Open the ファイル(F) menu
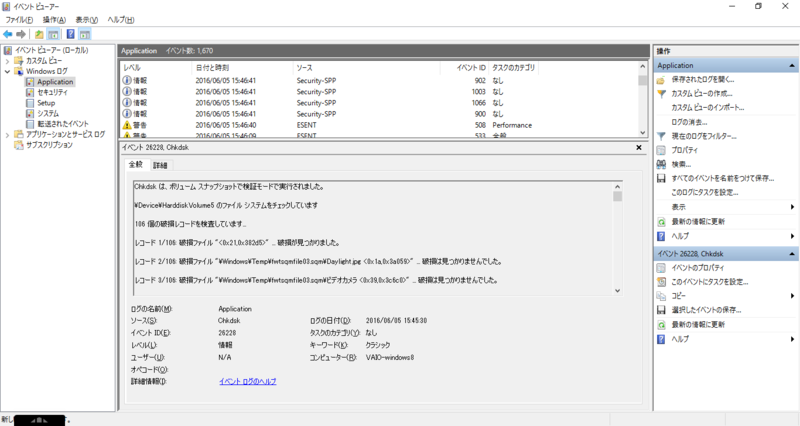This screenshot has width=800, height=426. coord(19,20)
